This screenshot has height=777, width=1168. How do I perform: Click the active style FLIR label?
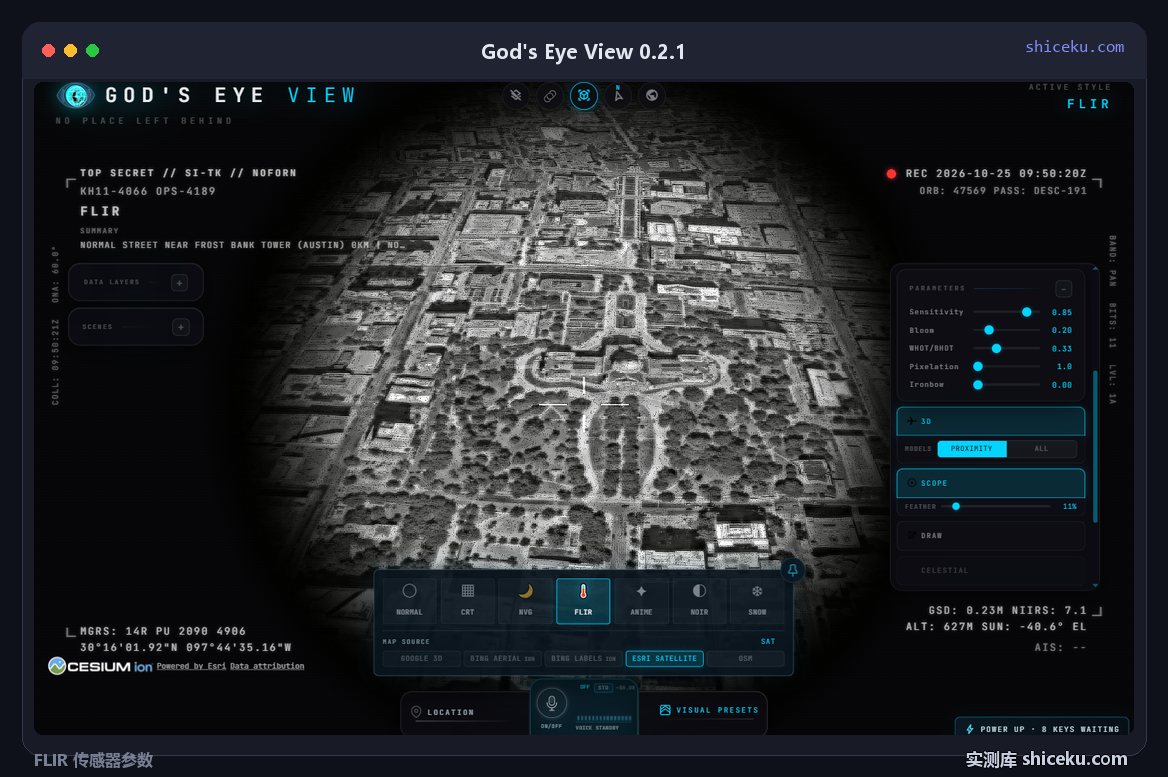[x=1088, y=104]
